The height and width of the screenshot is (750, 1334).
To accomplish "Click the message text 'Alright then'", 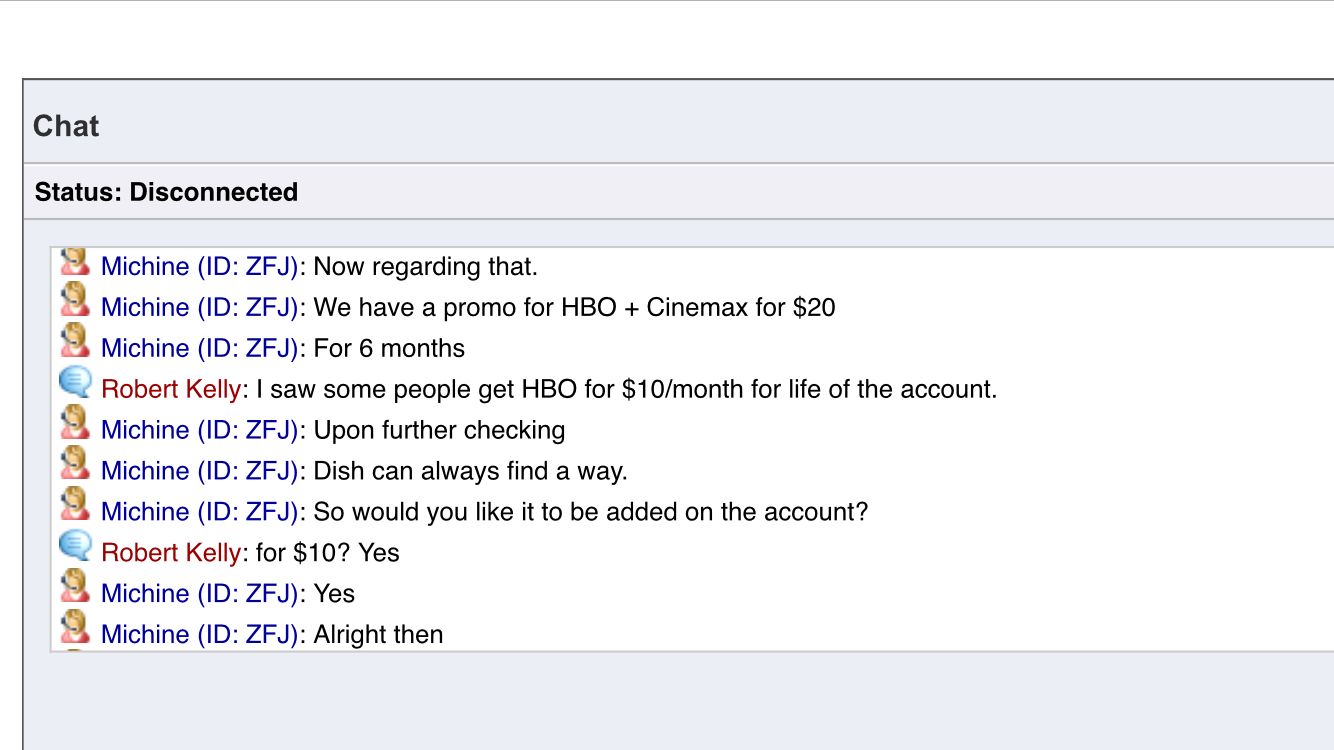I will (378, 635).
